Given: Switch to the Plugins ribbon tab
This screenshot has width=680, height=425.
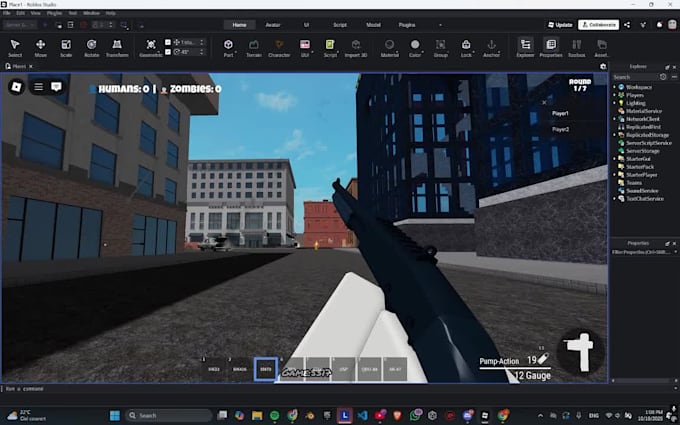Looking at the screenshot, I should [x=407, y=25].
